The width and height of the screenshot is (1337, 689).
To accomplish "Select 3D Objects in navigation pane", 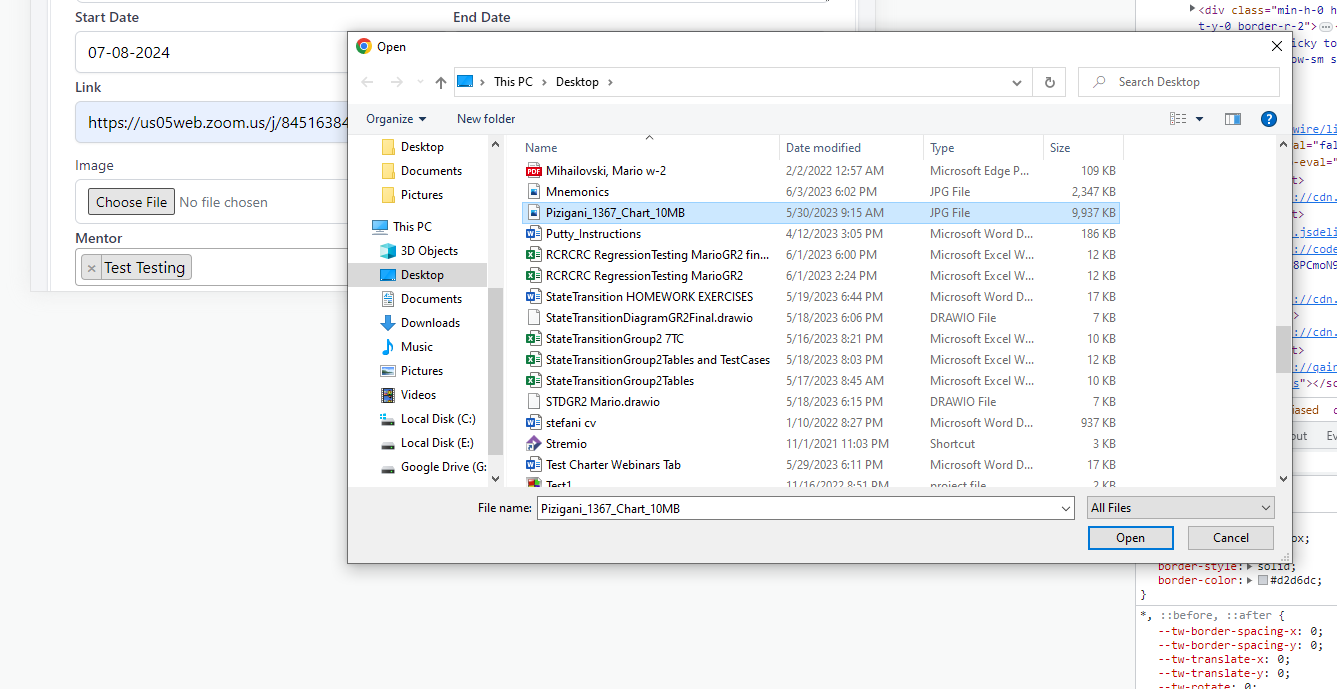I will pos(429,251).
